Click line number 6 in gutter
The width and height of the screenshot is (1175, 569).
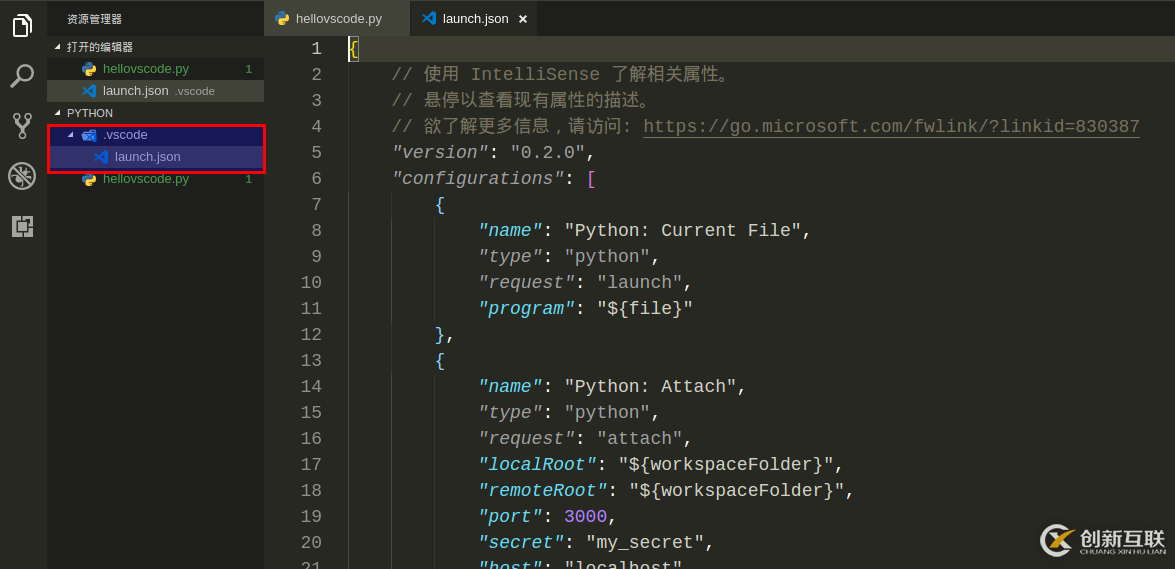[x=316, y=178]
